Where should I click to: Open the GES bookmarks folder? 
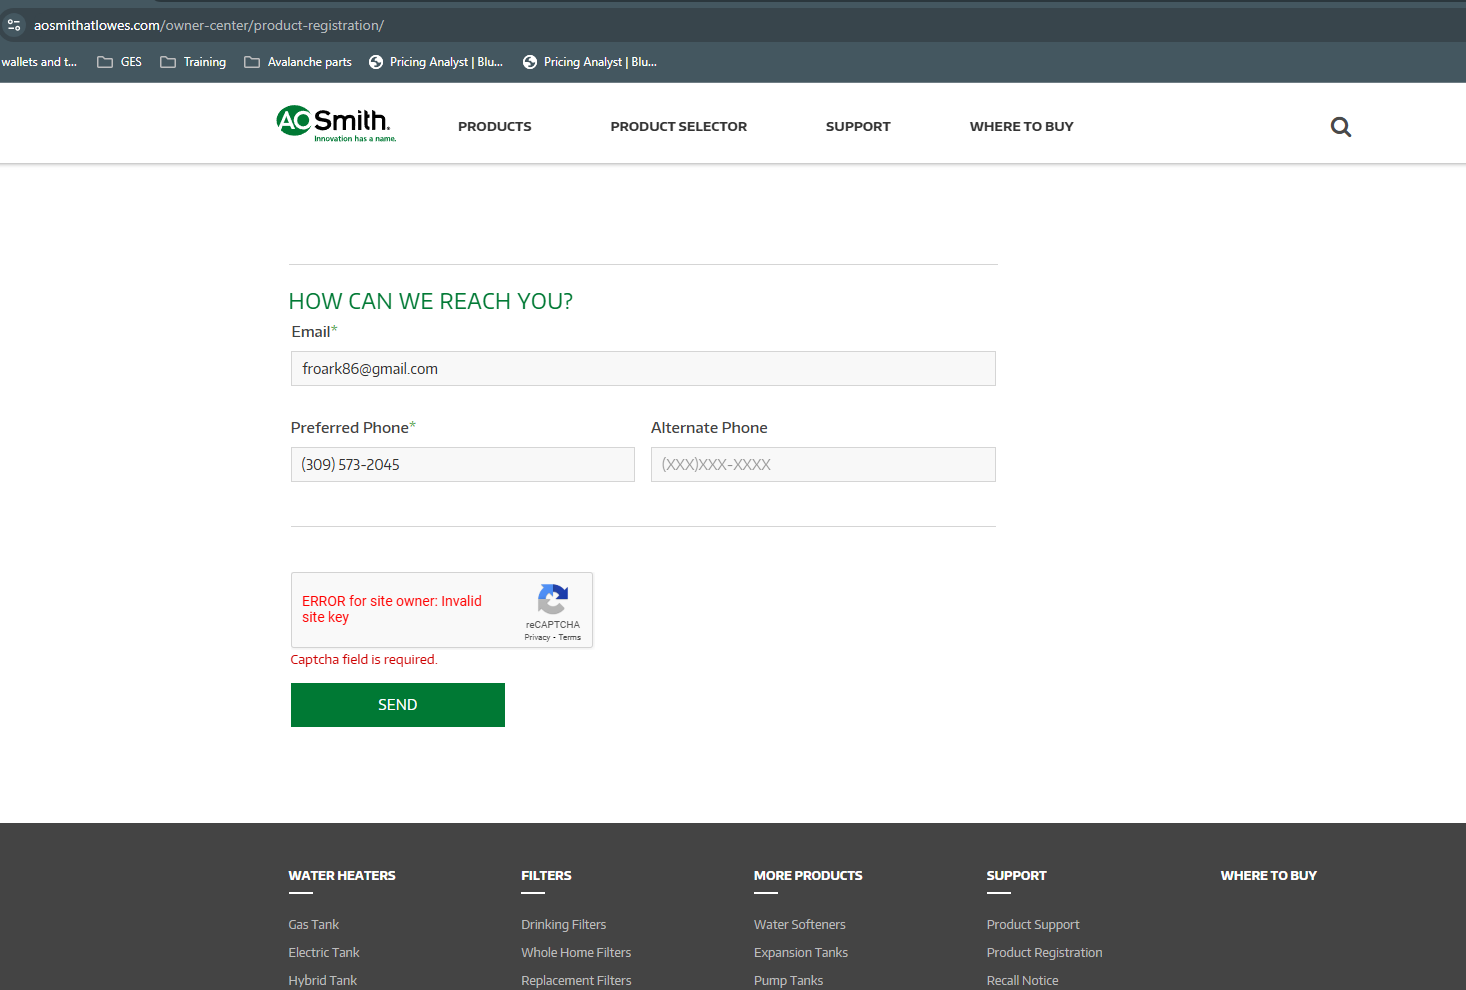pos(120,62)
